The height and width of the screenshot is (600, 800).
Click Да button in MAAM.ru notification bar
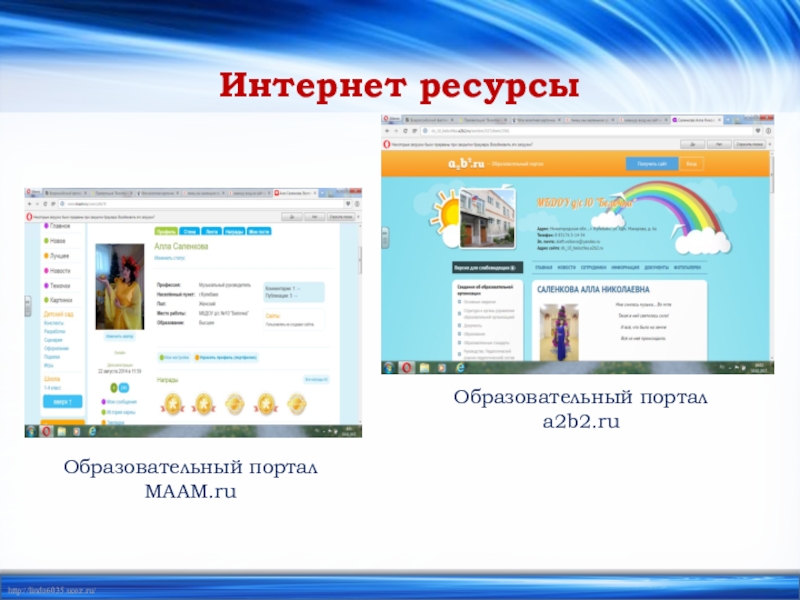click(x=292, y=217)
